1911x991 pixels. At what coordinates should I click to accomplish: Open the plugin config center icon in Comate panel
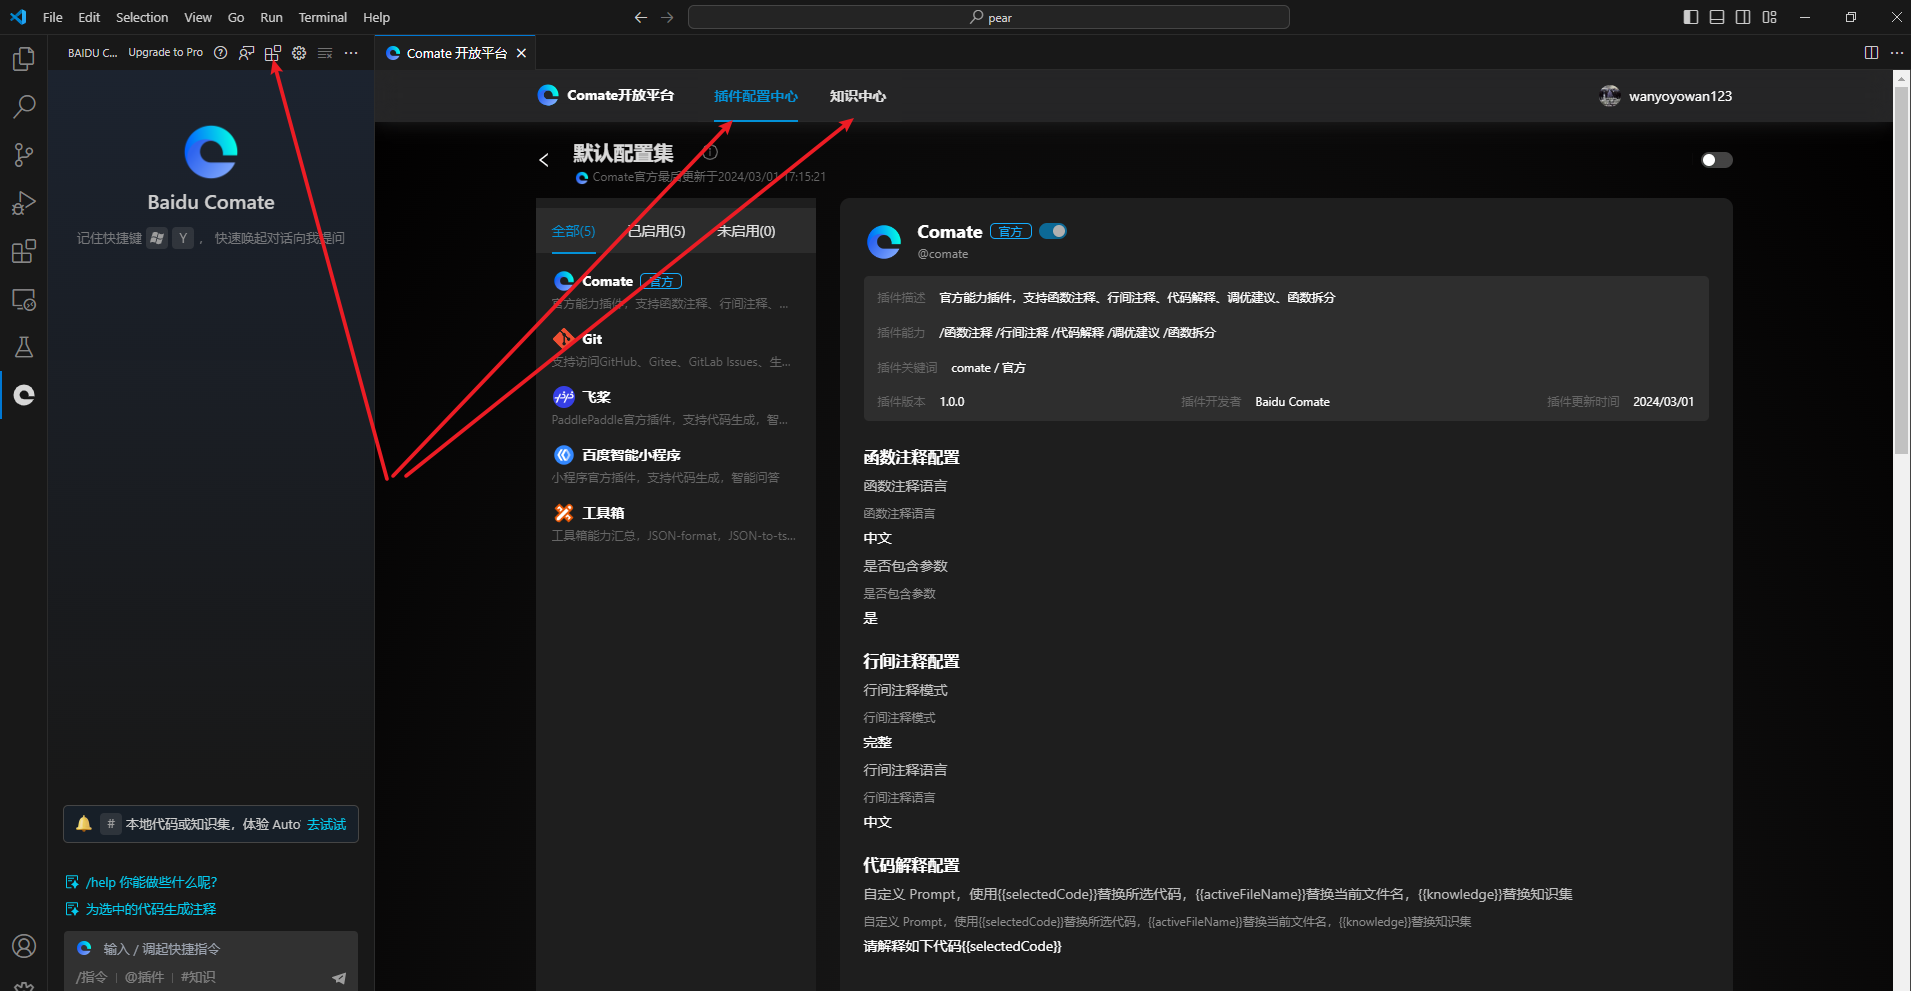point(273,53)
